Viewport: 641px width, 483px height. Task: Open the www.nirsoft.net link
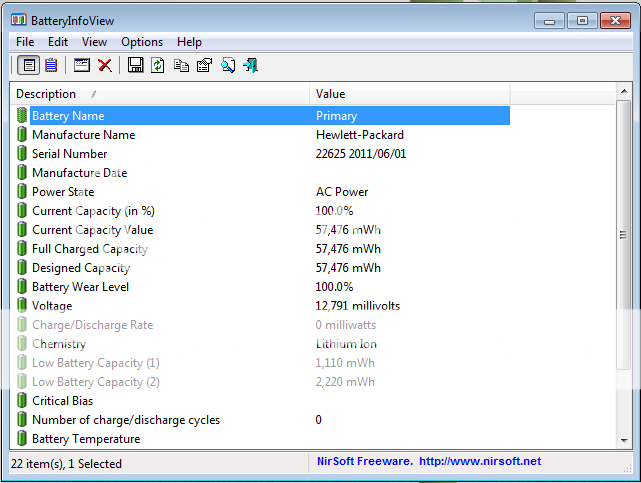click(480, 461)
